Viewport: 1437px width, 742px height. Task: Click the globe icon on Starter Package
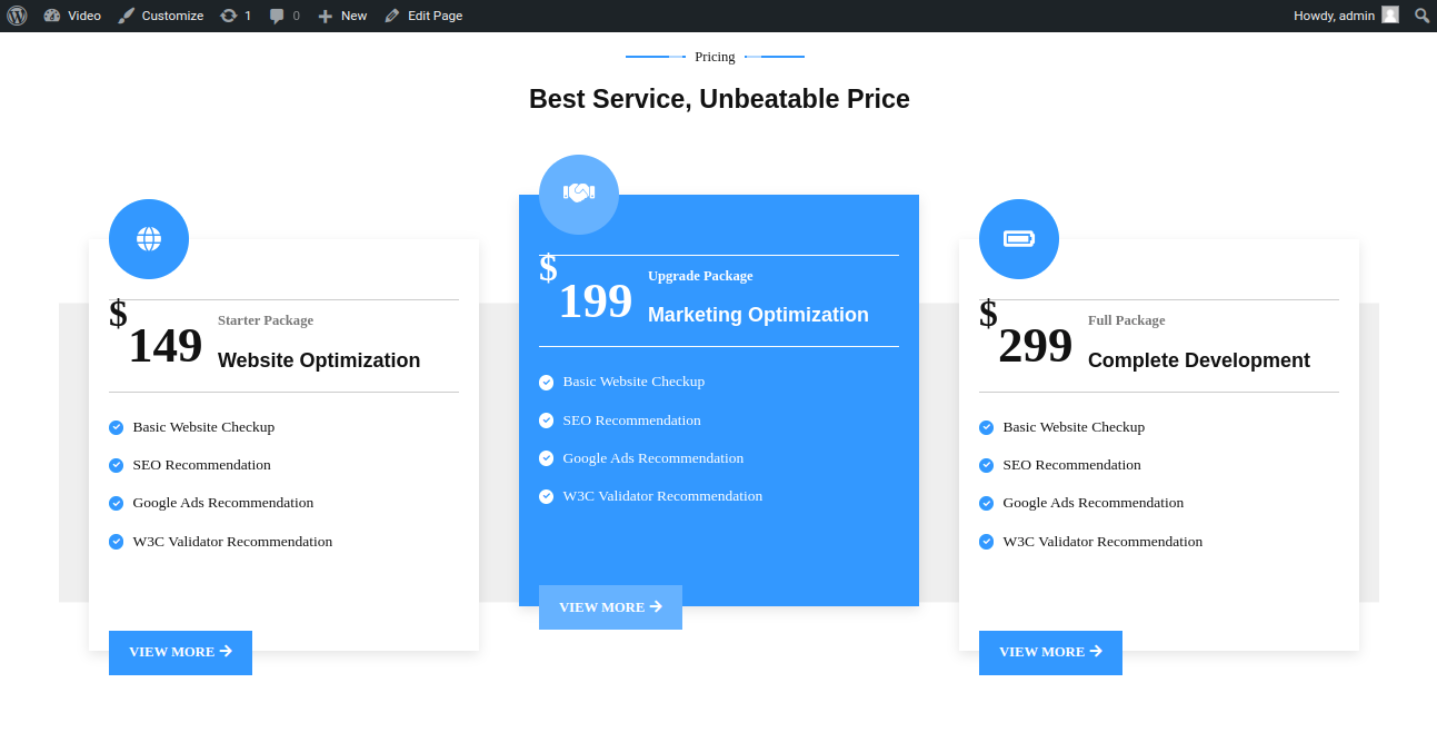149,239
